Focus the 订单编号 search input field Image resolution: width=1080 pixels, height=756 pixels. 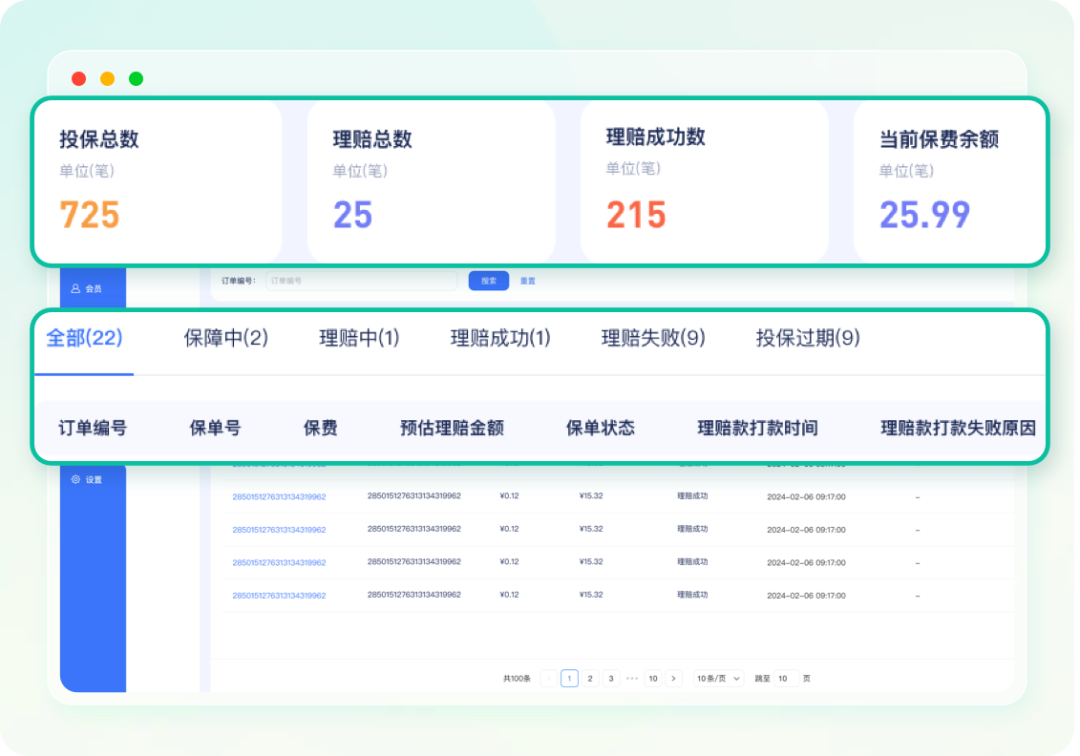pyautogui.click(x=361, y=281)
